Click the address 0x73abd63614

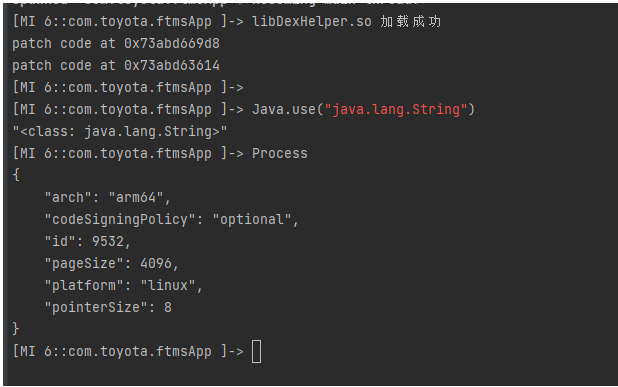tap(172, 65)
